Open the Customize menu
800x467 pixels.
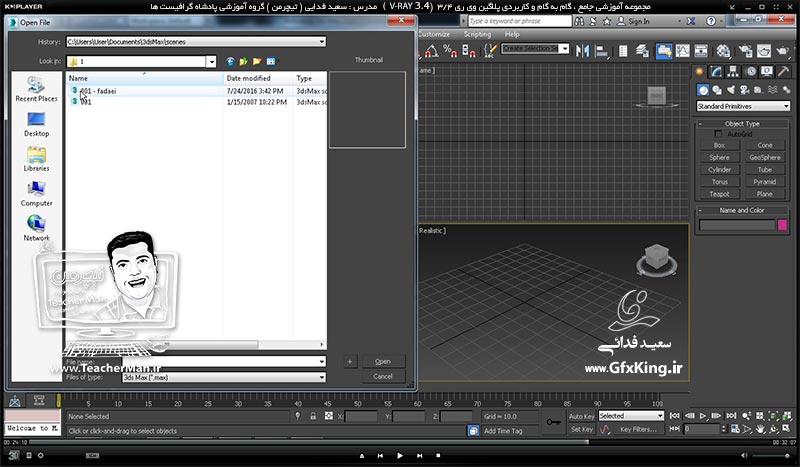[x=434, y=34]
